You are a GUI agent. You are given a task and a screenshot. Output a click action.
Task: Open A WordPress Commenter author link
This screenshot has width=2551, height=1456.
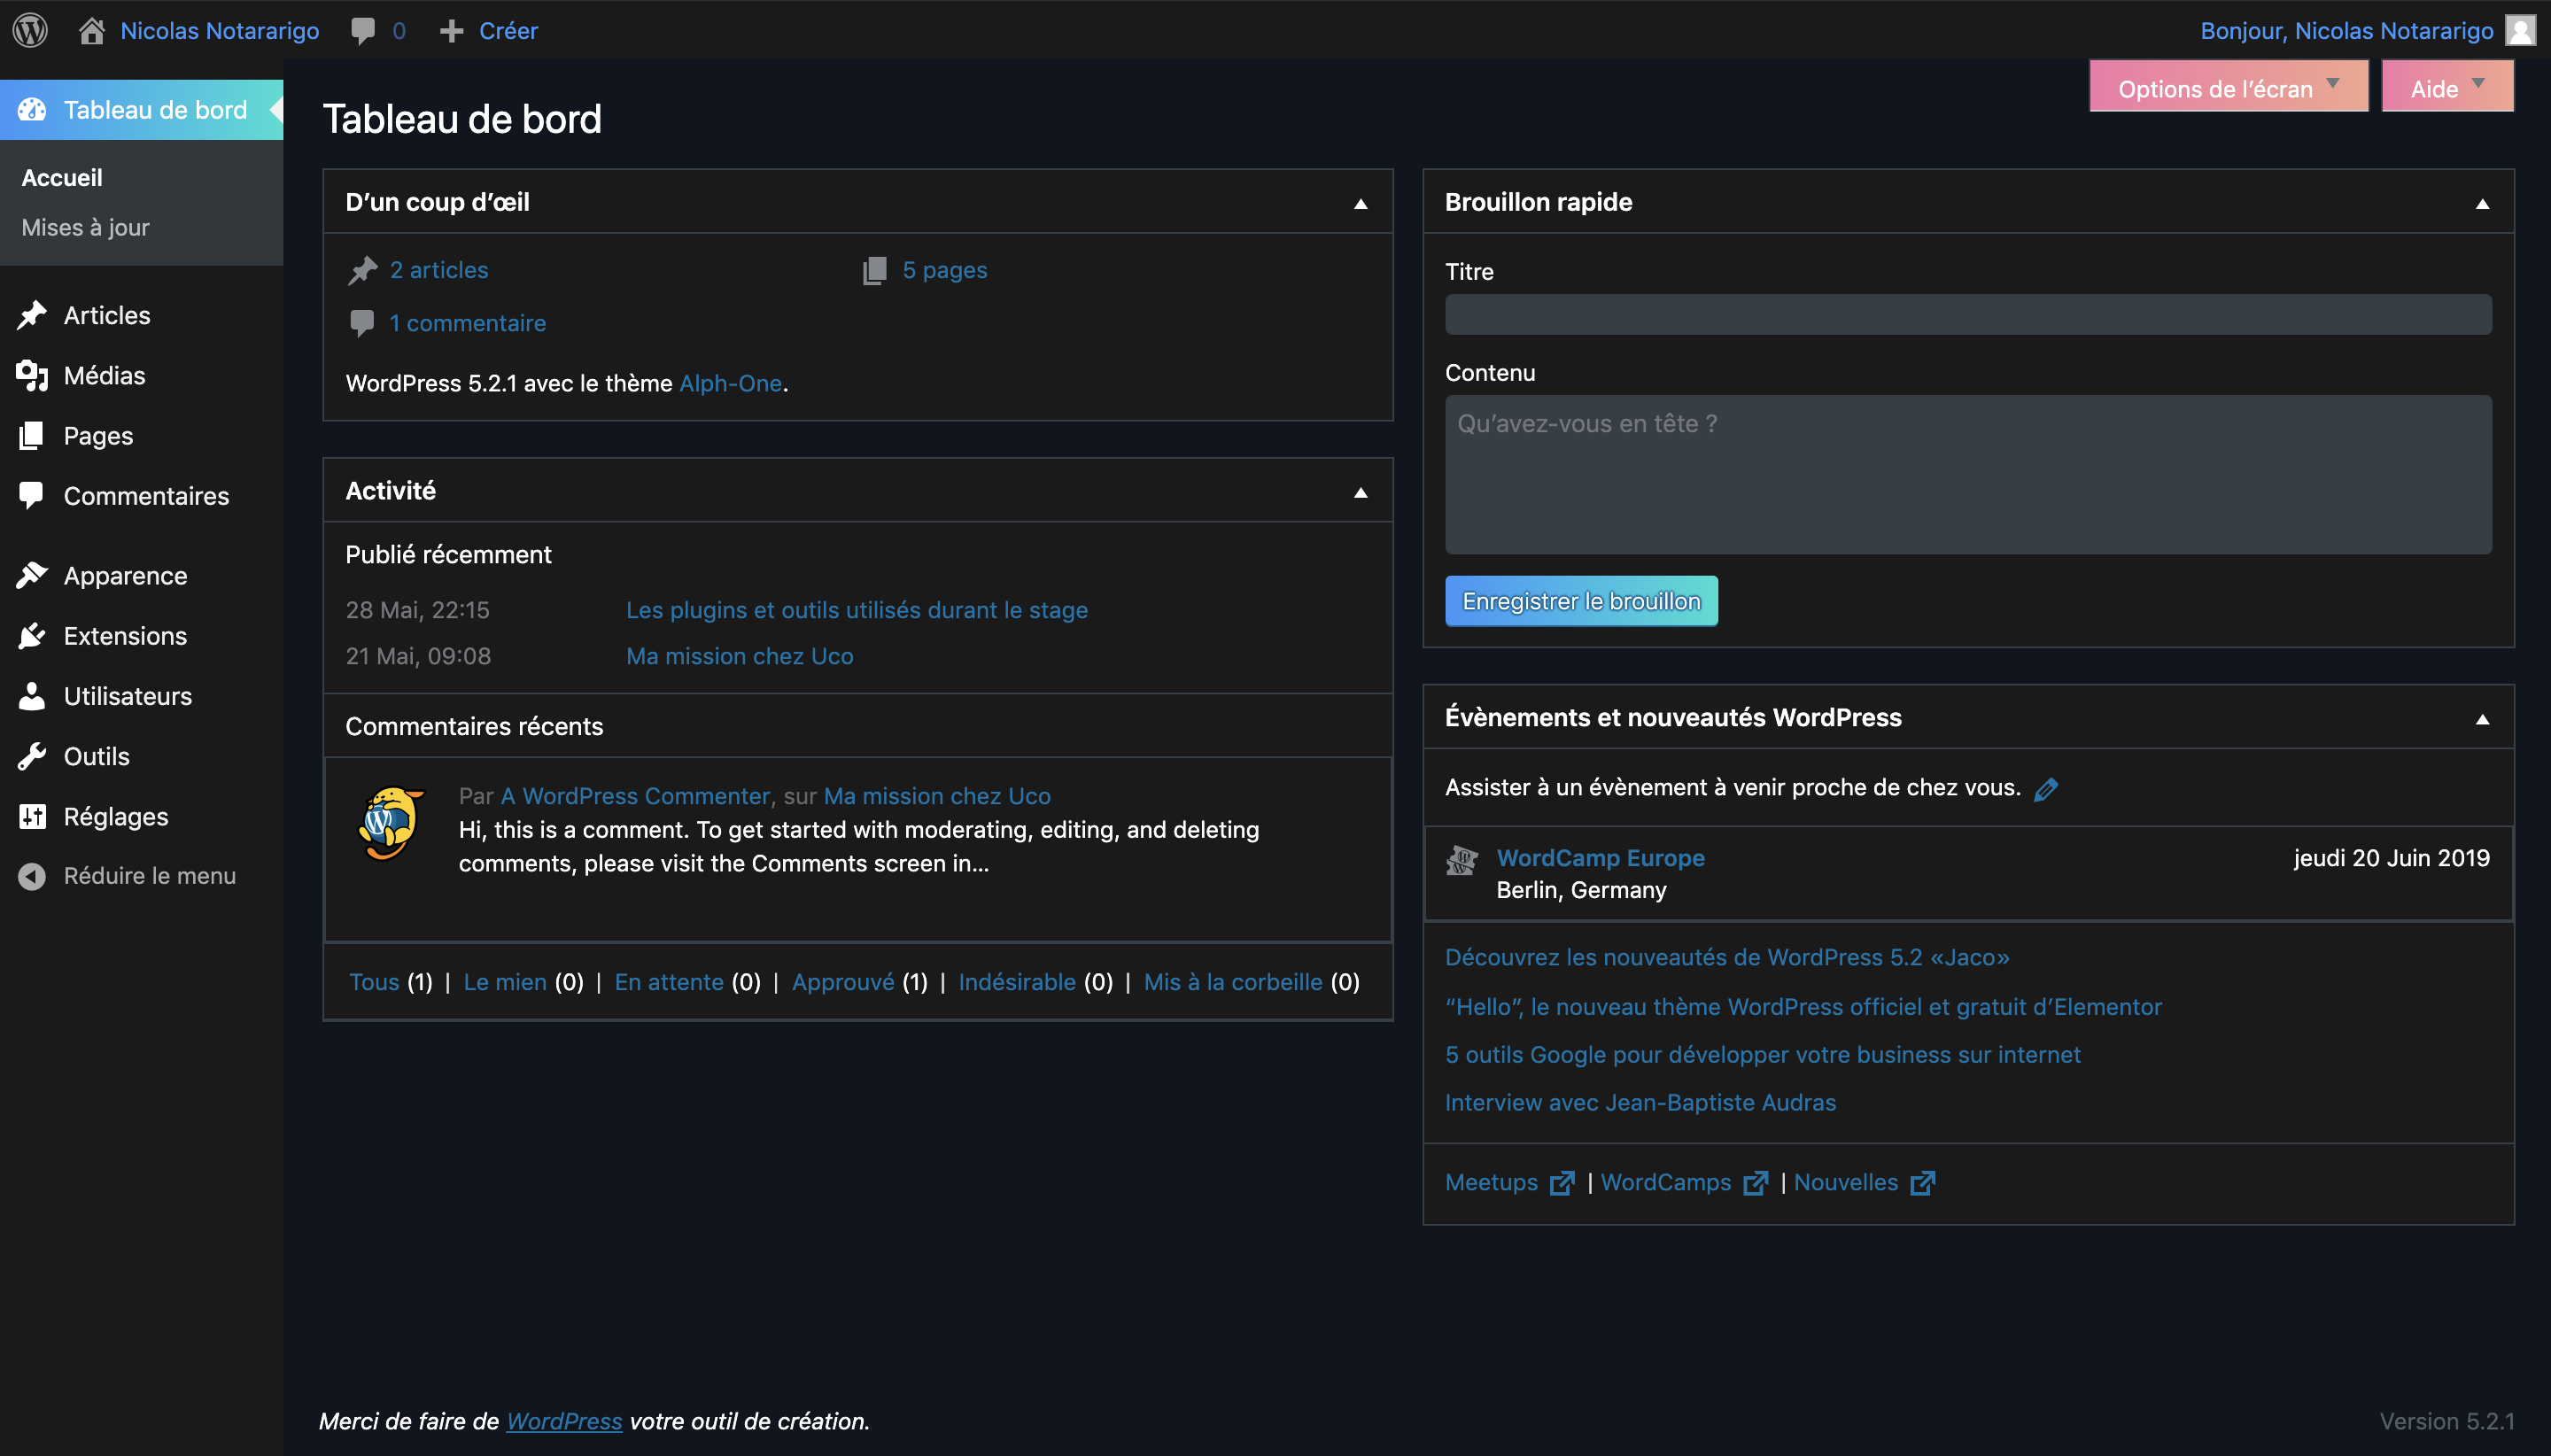(x=635, y=796)
